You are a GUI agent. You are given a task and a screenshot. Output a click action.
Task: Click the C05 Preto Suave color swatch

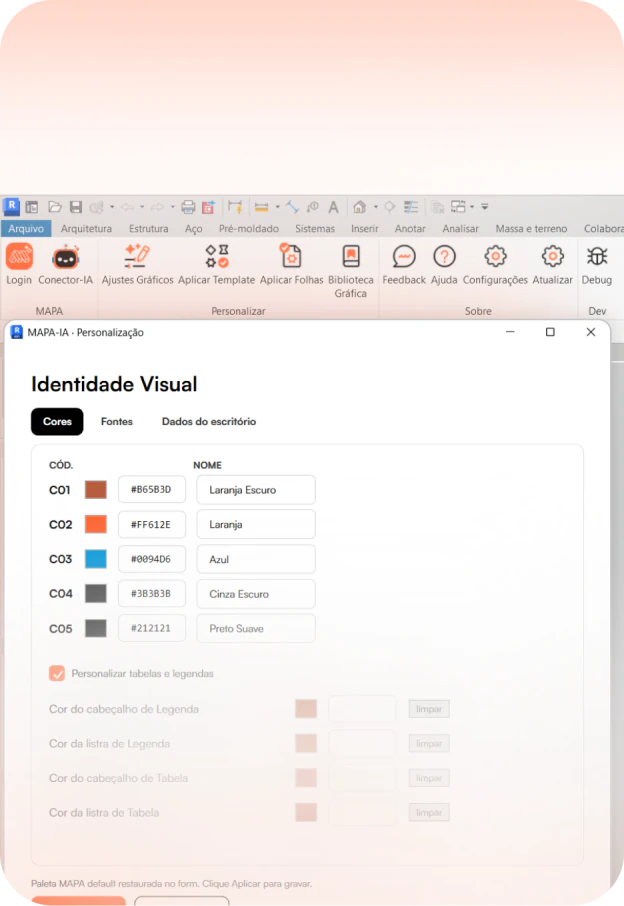96,628
